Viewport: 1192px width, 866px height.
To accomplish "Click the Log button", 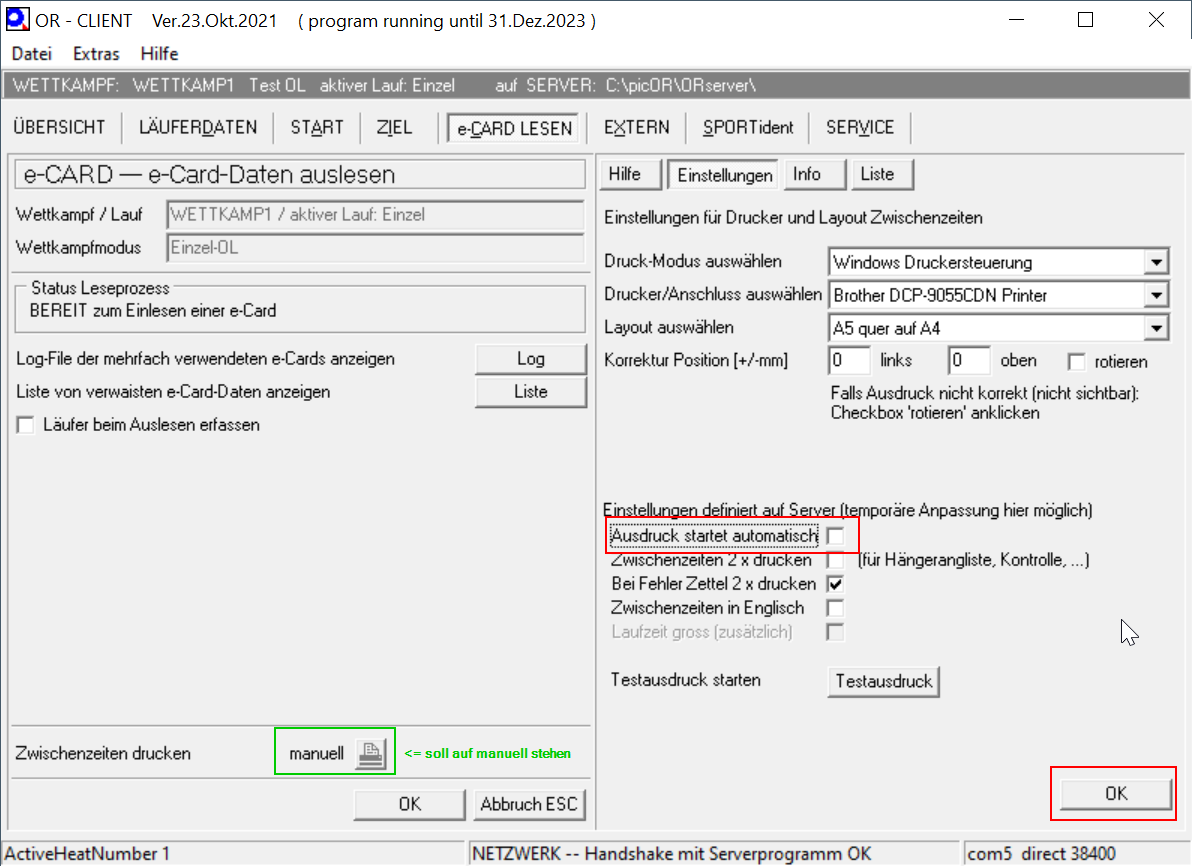I will pyautogui.click(x=530, y=359).
